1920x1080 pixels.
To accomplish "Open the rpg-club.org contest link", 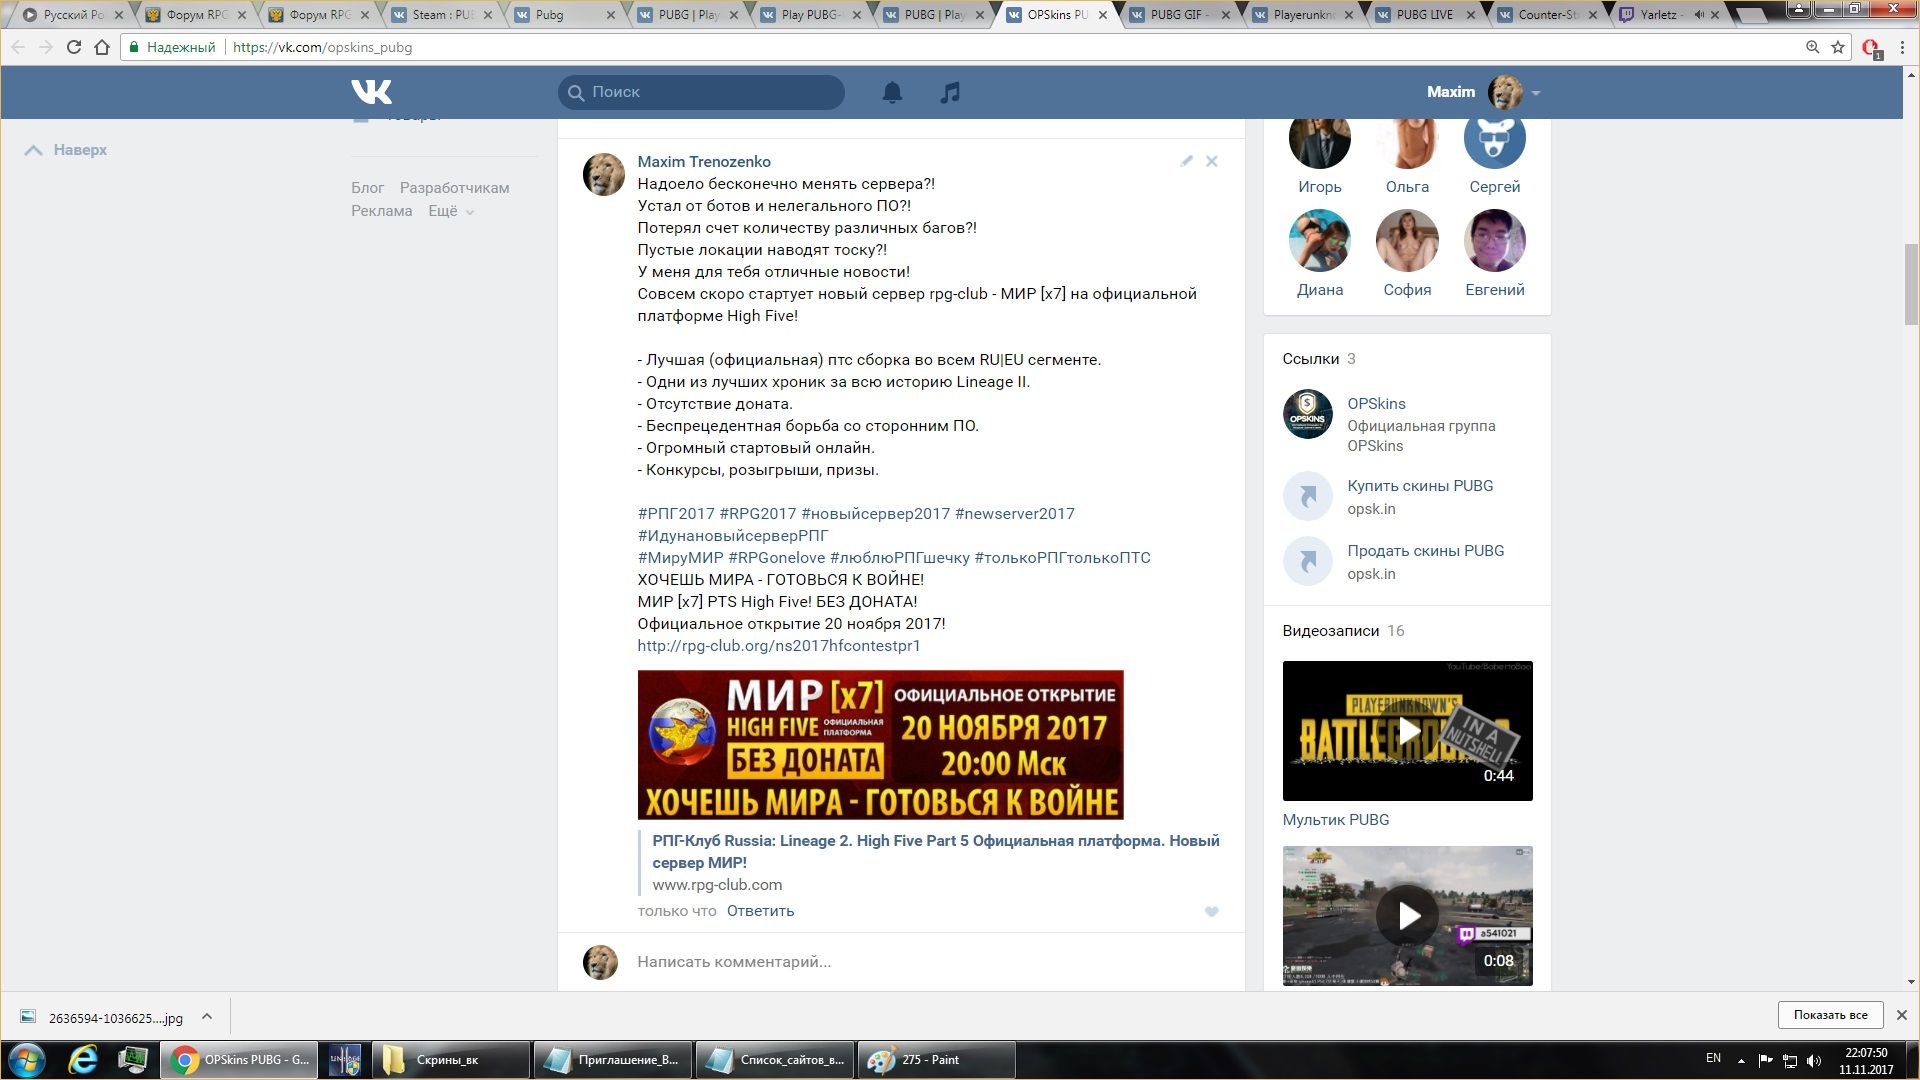I will pyautogui.click(x=779, y=646).
